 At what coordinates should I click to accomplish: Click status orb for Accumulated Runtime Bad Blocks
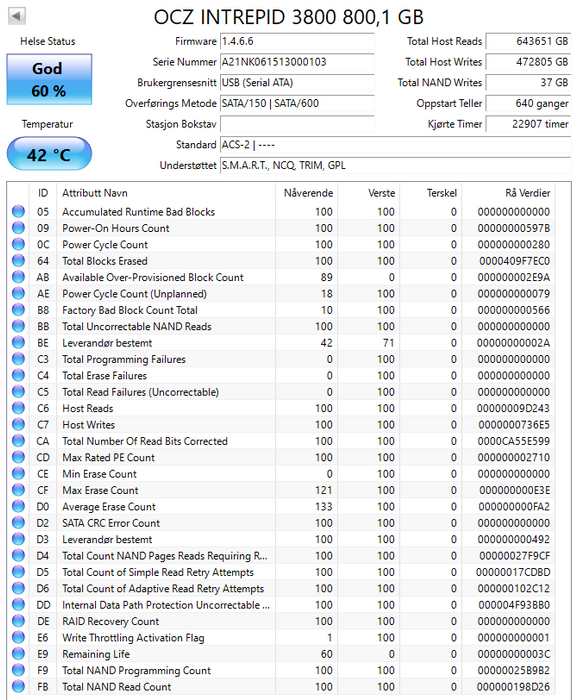18,211
